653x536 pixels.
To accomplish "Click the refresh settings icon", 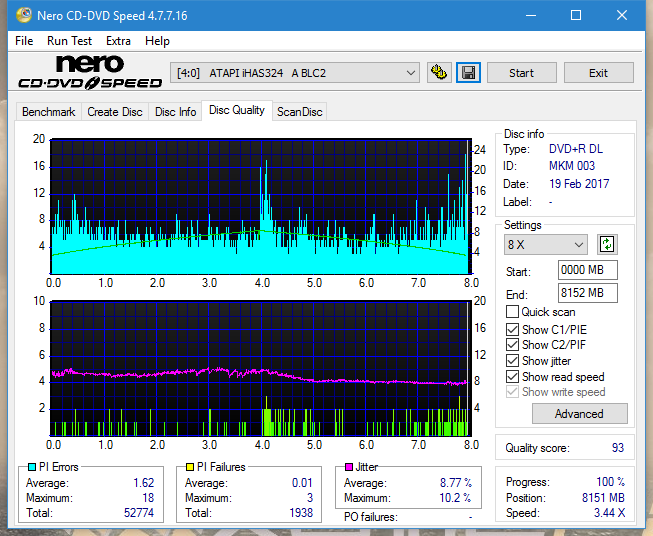I will pyautogui.click(x=607, y=244).
